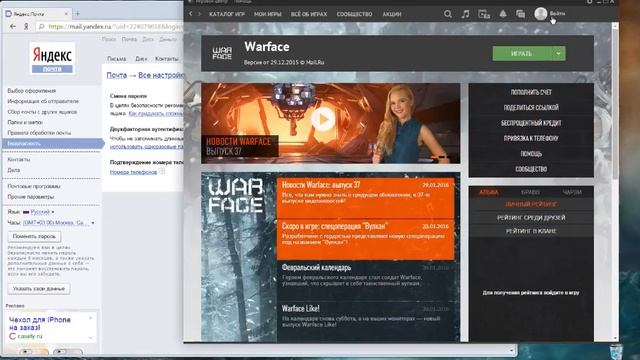The image size is (640, 360).
Task: Click Помощь in the side panel
Action: tap(531, 154)
